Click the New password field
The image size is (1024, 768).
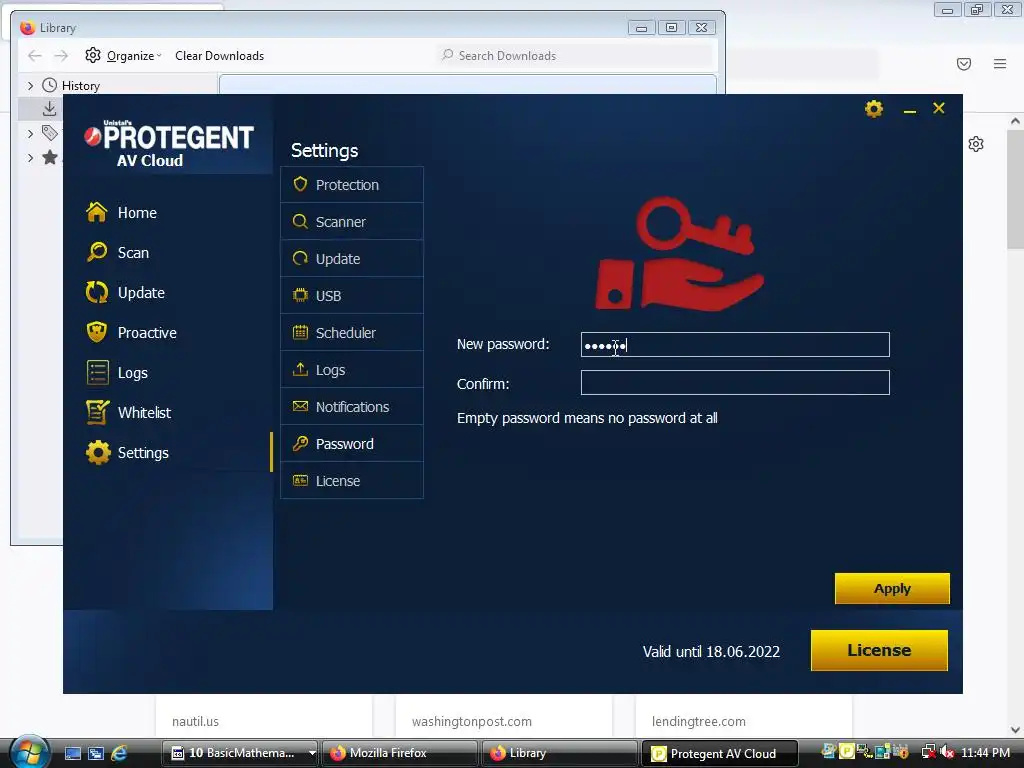(735, 345)
